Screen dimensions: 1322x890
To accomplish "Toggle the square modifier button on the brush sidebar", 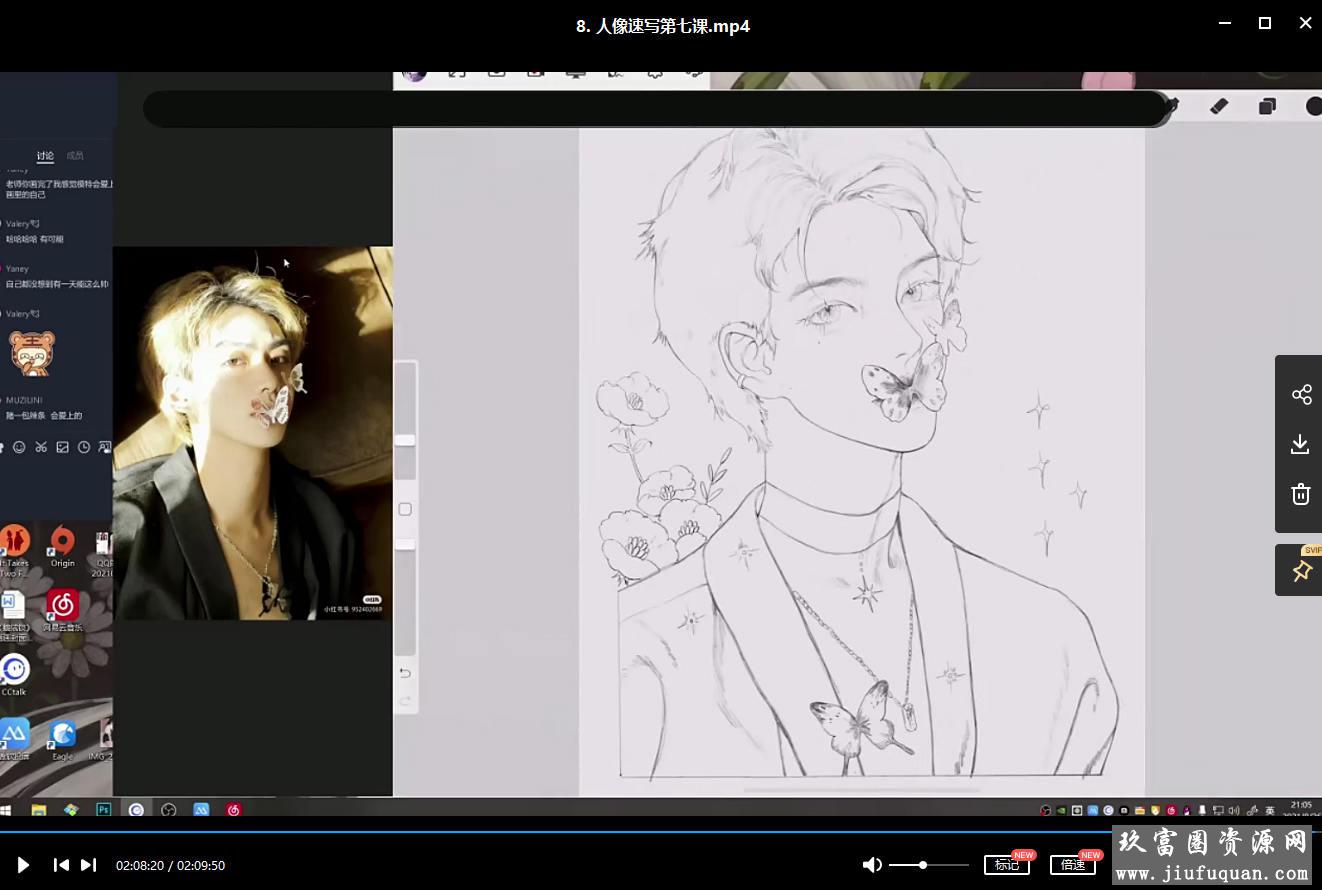I will [x=405, y=510].
